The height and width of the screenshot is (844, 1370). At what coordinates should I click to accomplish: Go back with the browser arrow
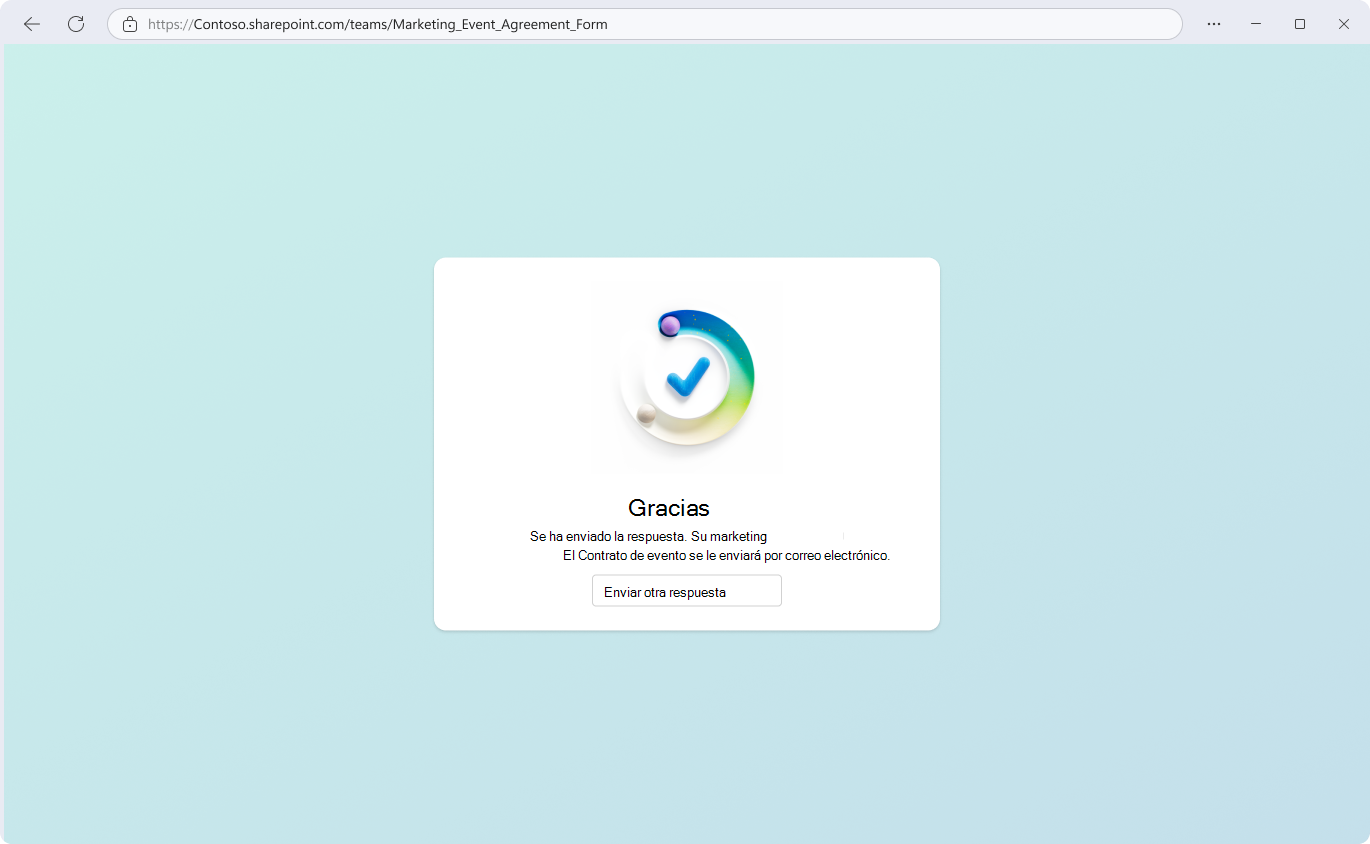32,24
